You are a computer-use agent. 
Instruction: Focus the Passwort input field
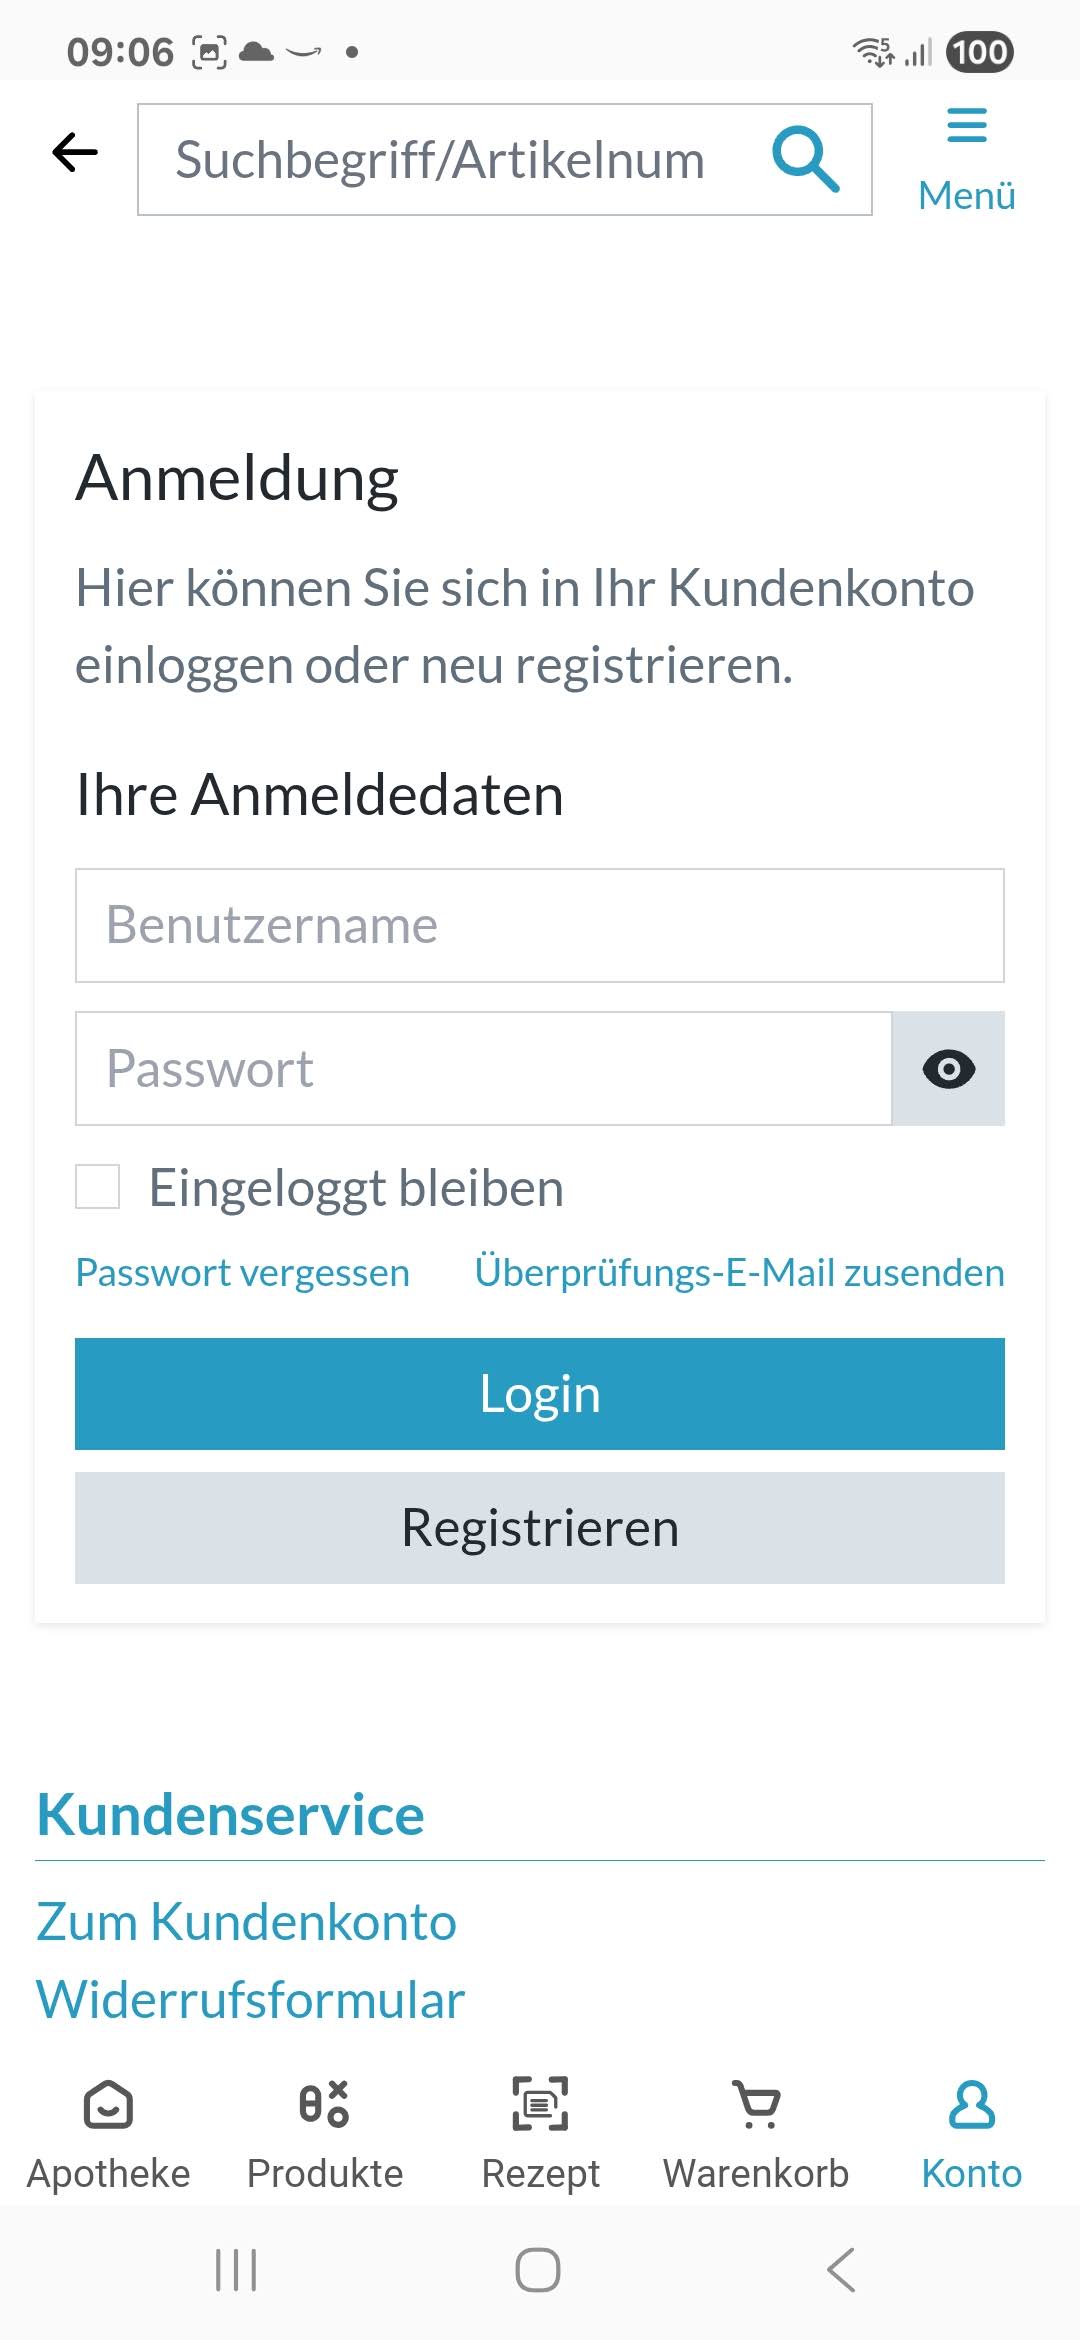tap(483, 1069)
